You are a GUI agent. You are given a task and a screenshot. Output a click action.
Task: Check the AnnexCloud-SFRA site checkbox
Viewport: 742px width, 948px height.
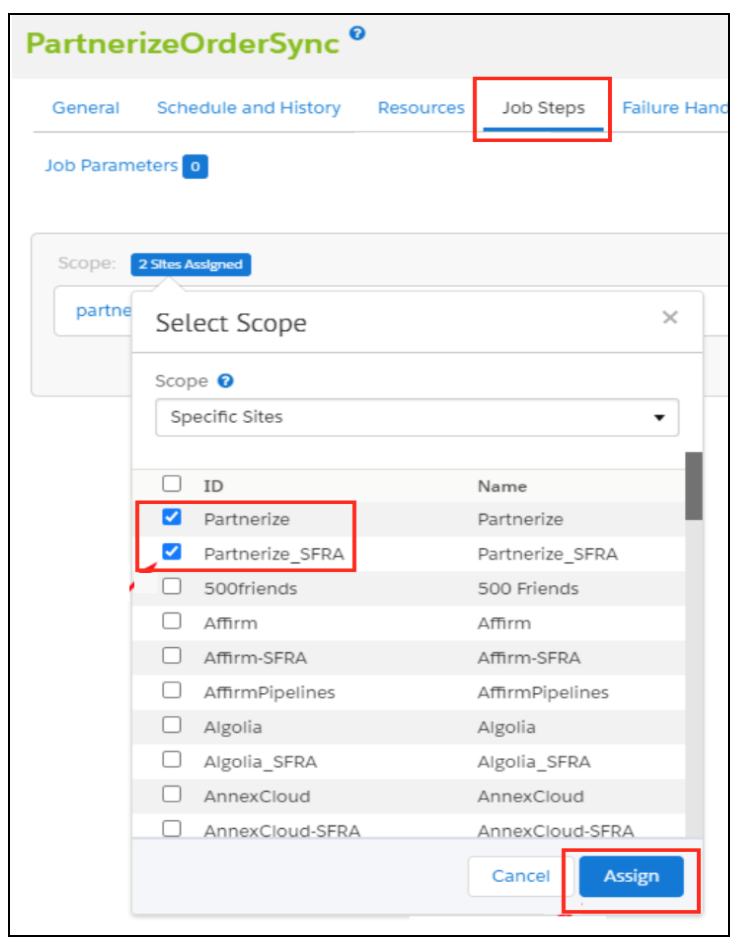[172, 828]
